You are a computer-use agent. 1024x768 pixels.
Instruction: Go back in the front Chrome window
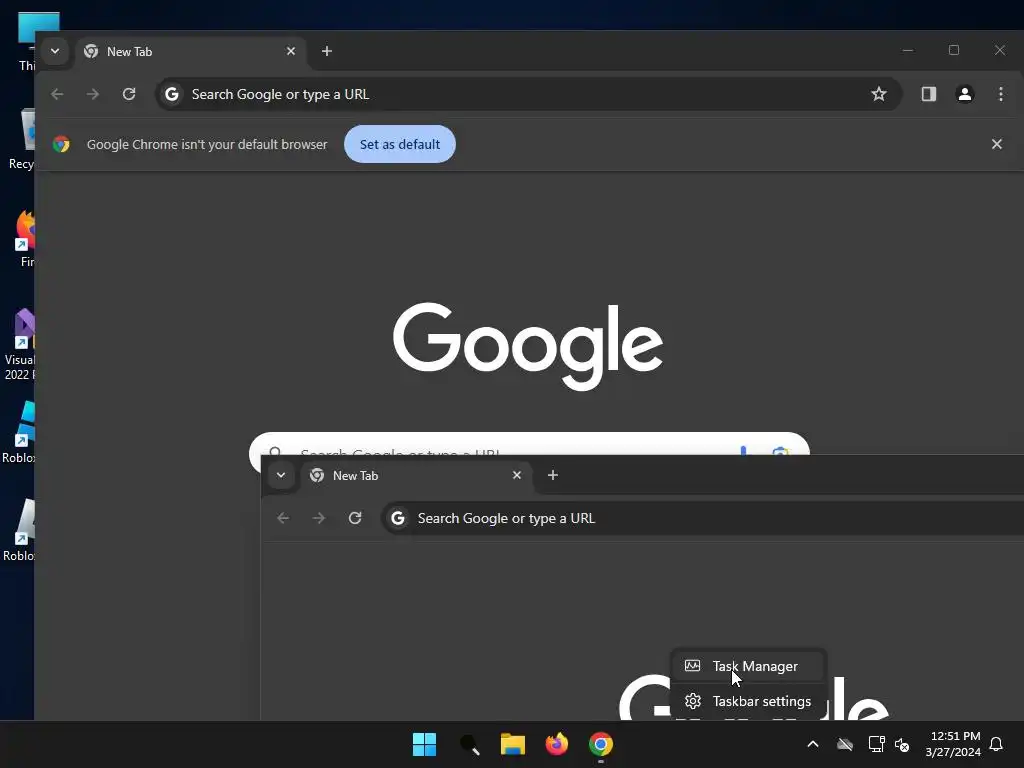(283, 518)
